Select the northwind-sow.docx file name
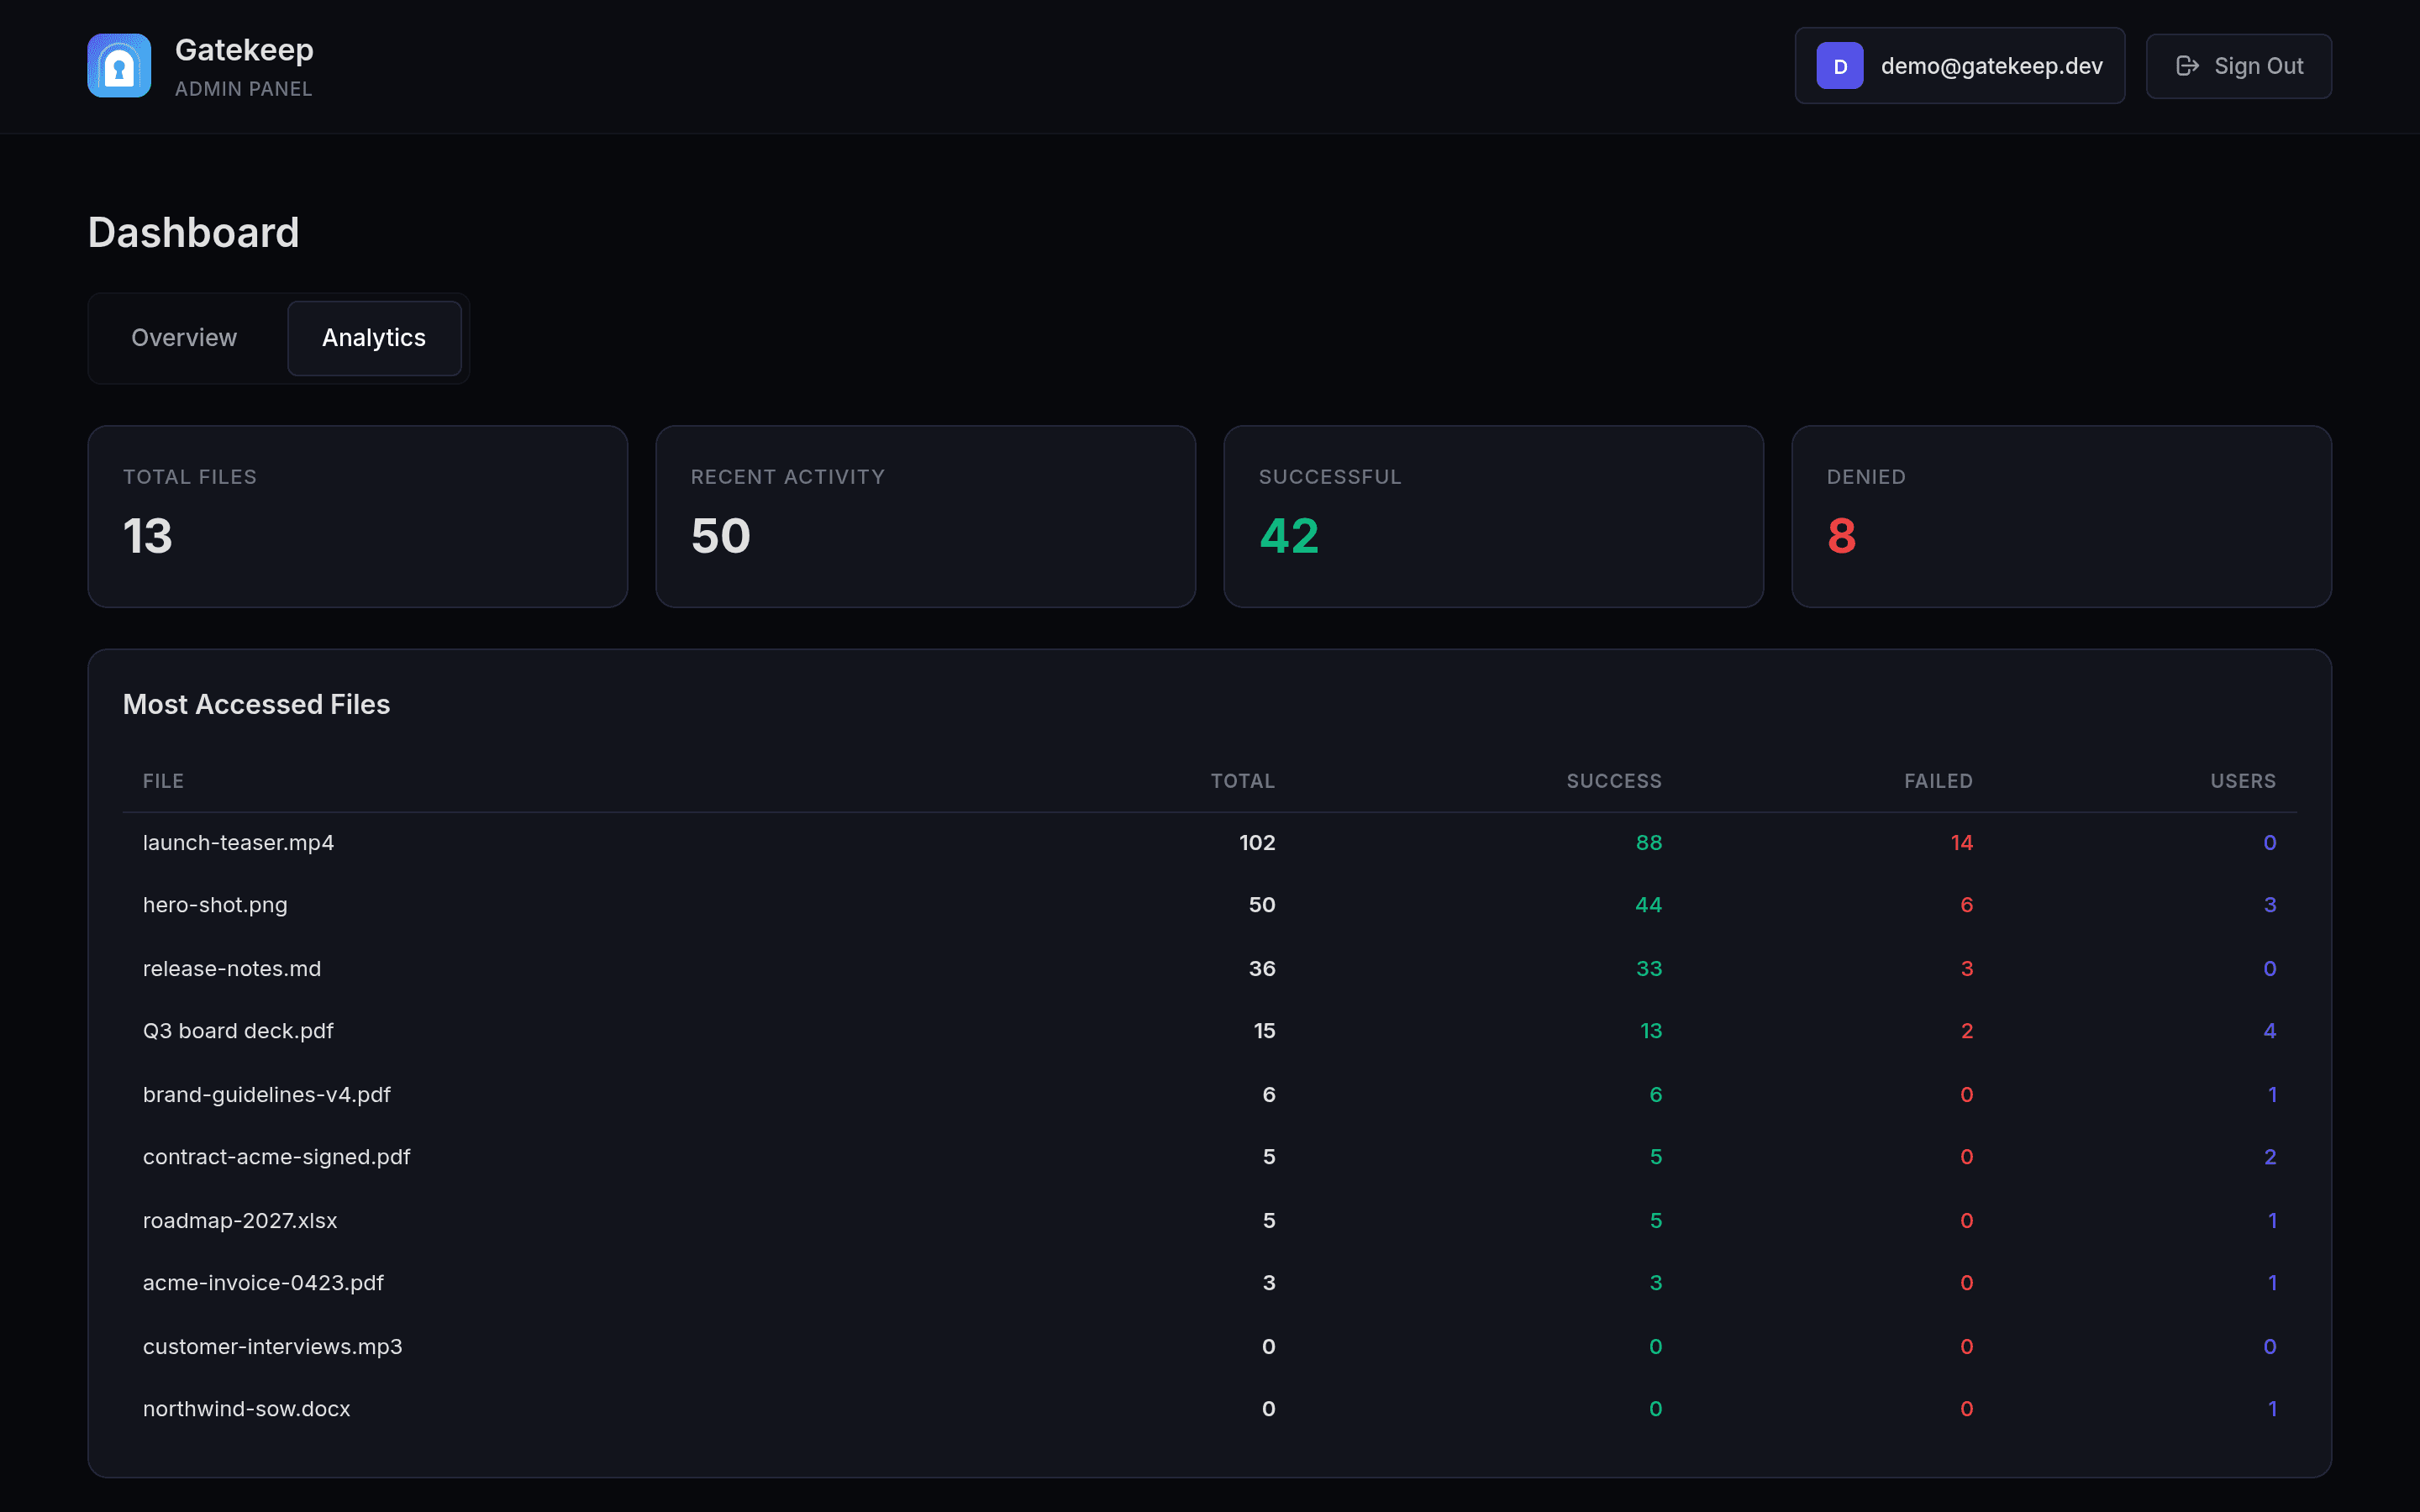The height and width of the screenshot is (1512, 2420). click(x=247, y=1409)
